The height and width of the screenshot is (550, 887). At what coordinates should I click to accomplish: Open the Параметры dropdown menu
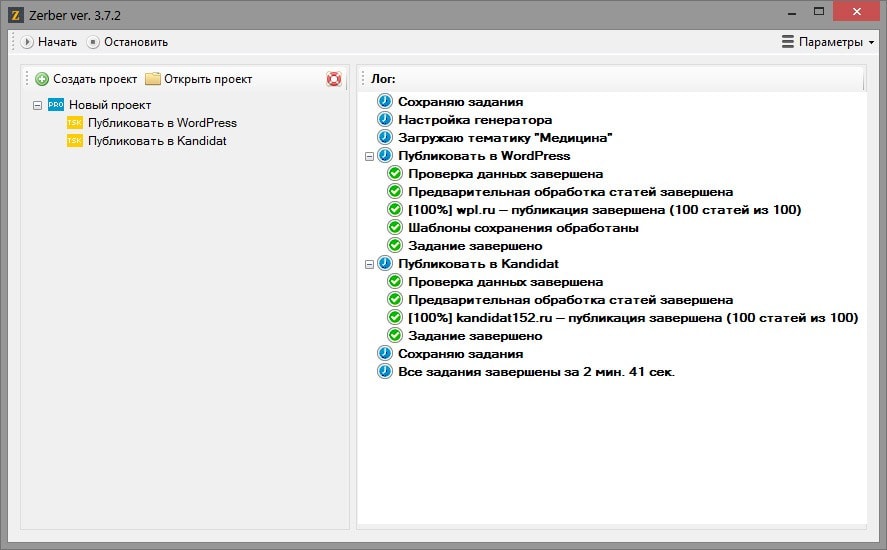(828, 42)
